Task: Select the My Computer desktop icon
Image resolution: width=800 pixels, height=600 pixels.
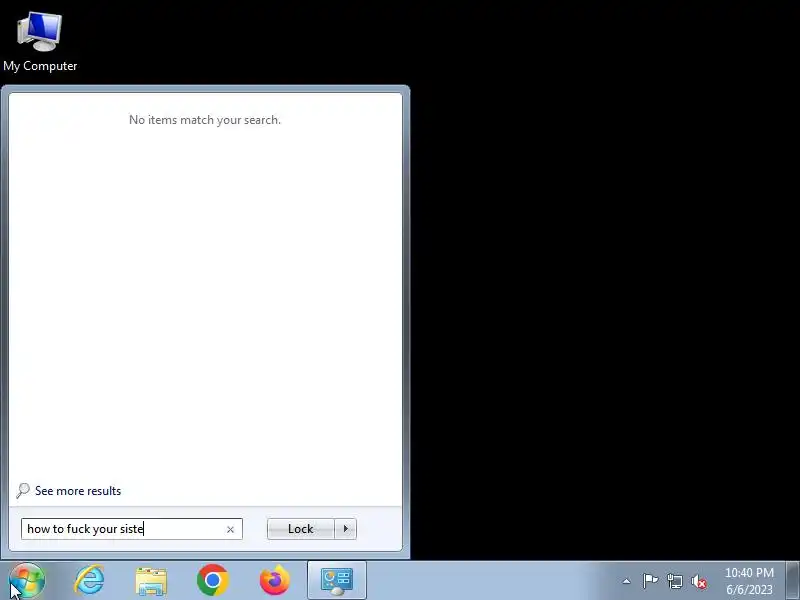Action: point(40,42)
